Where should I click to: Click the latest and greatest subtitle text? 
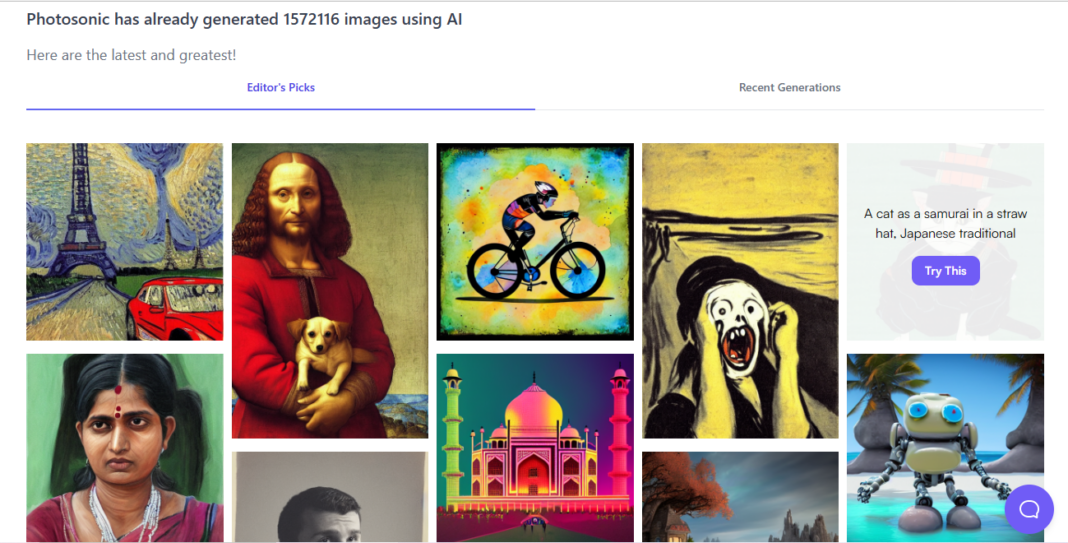[131, 55]
